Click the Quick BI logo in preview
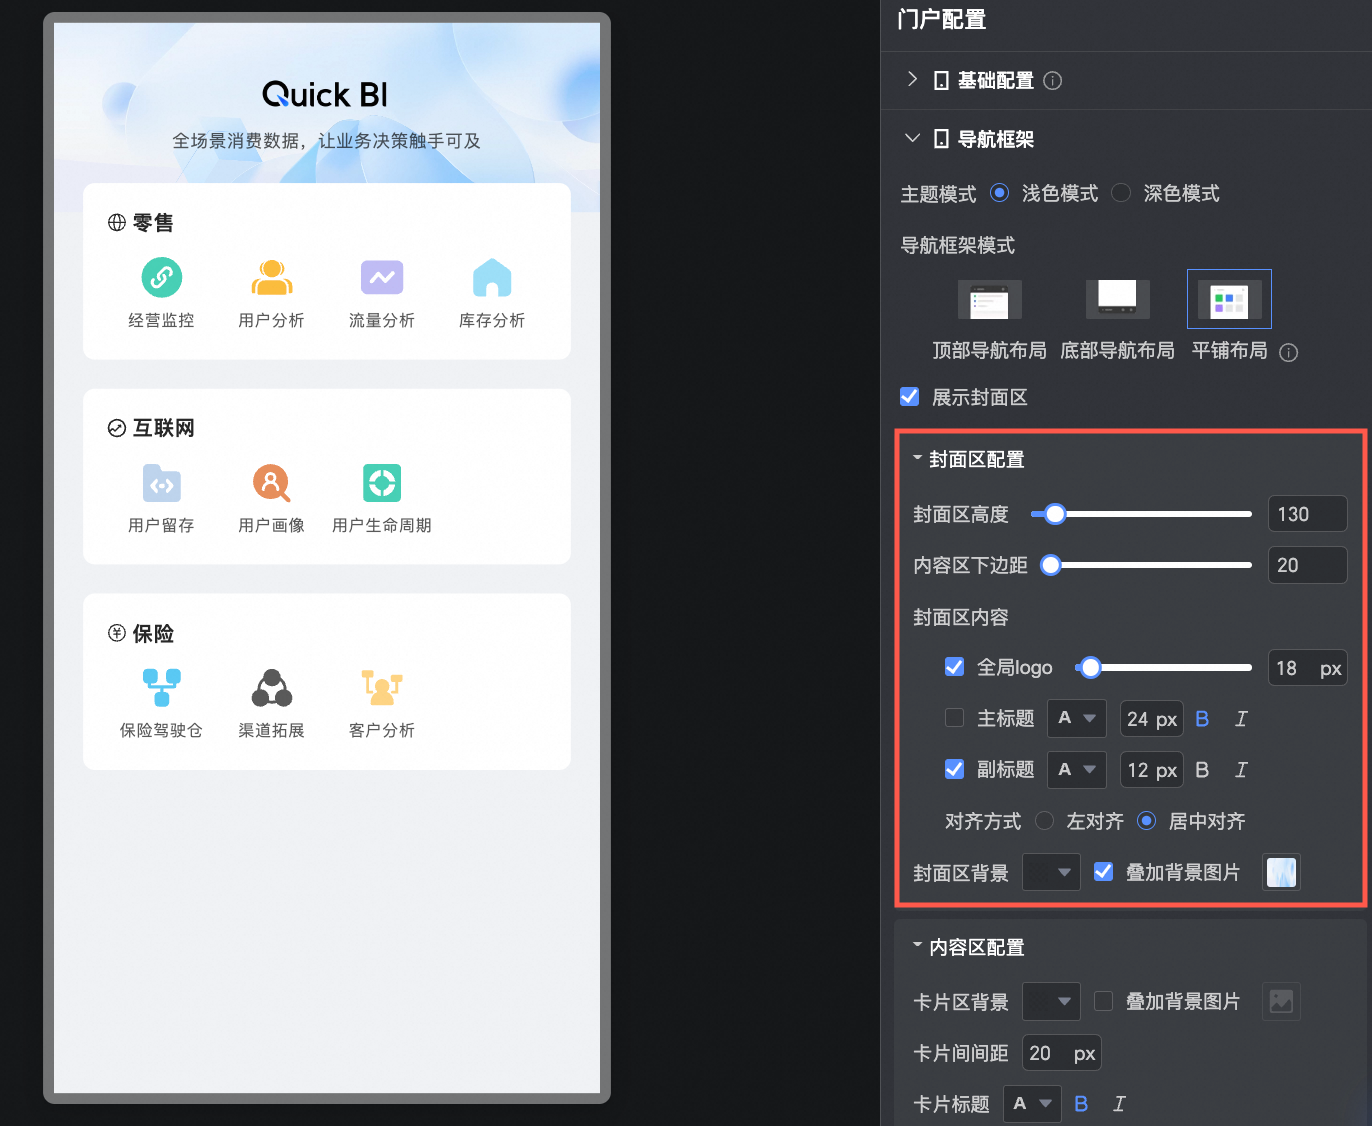This screenshot has height=1126, width=1372. [x=325, y=95]
